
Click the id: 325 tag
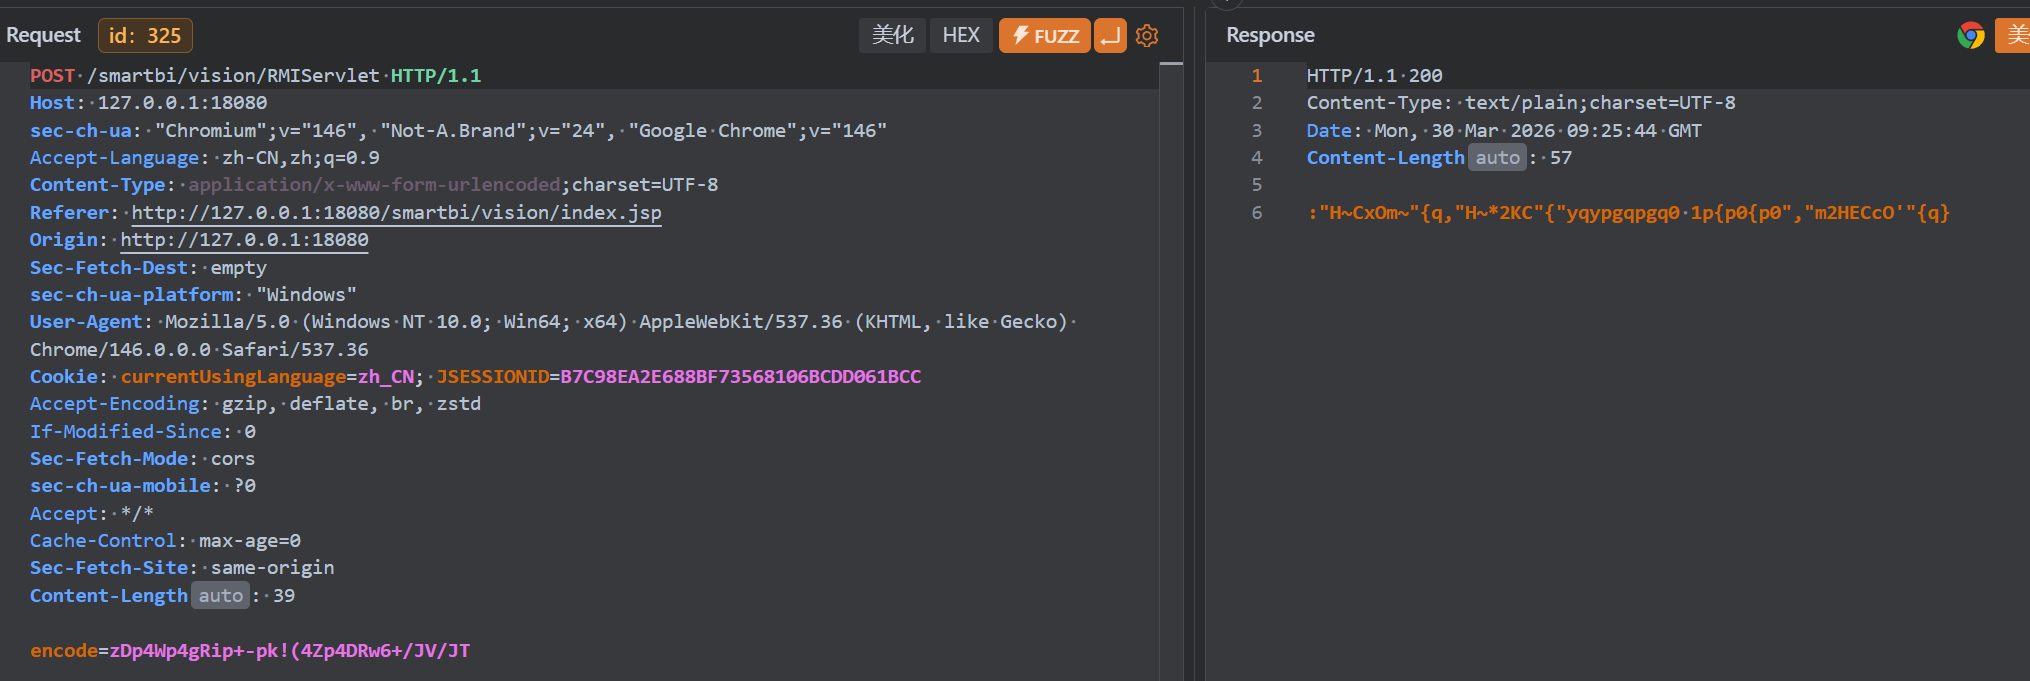click(145, 36)
